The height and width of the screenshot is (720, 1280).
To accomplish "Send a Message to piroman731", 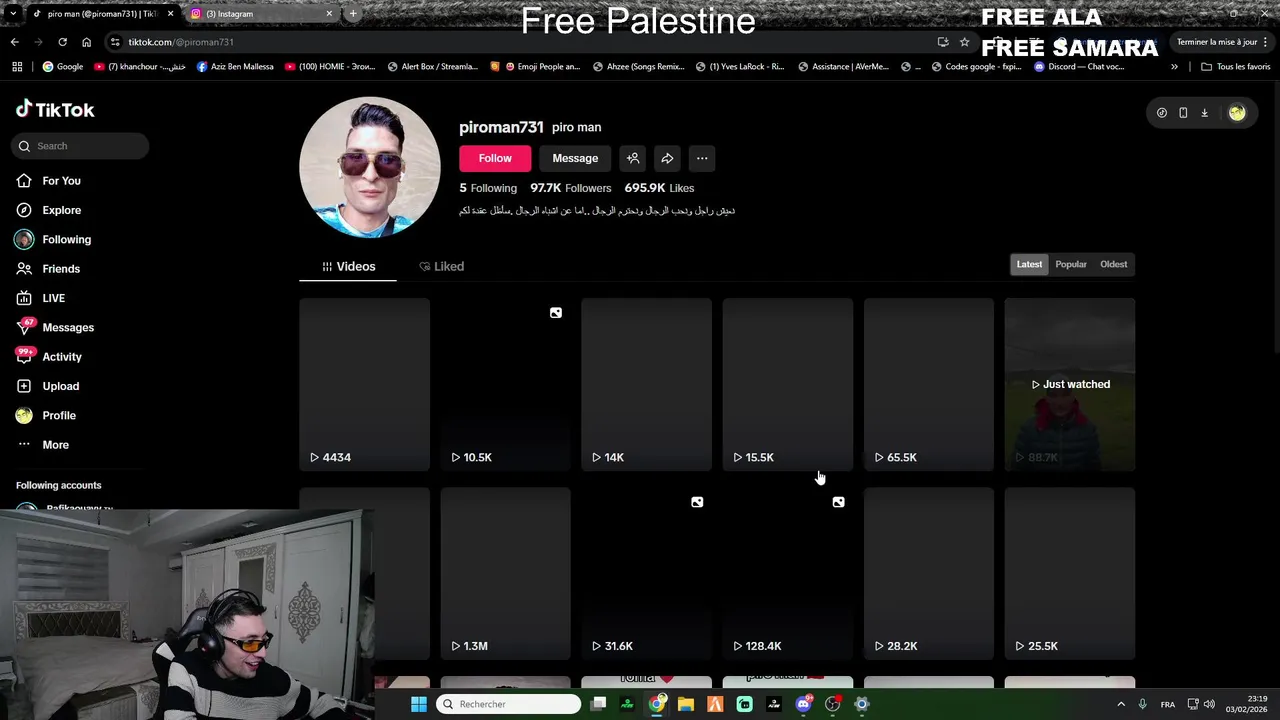I will [x=575, y=158].
